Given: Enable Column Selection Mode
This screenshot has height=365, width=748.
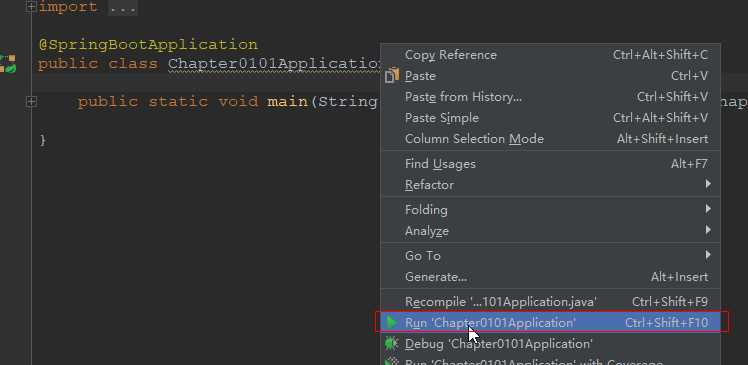Looking at the screenshot, I should click(x=551, y=139).
